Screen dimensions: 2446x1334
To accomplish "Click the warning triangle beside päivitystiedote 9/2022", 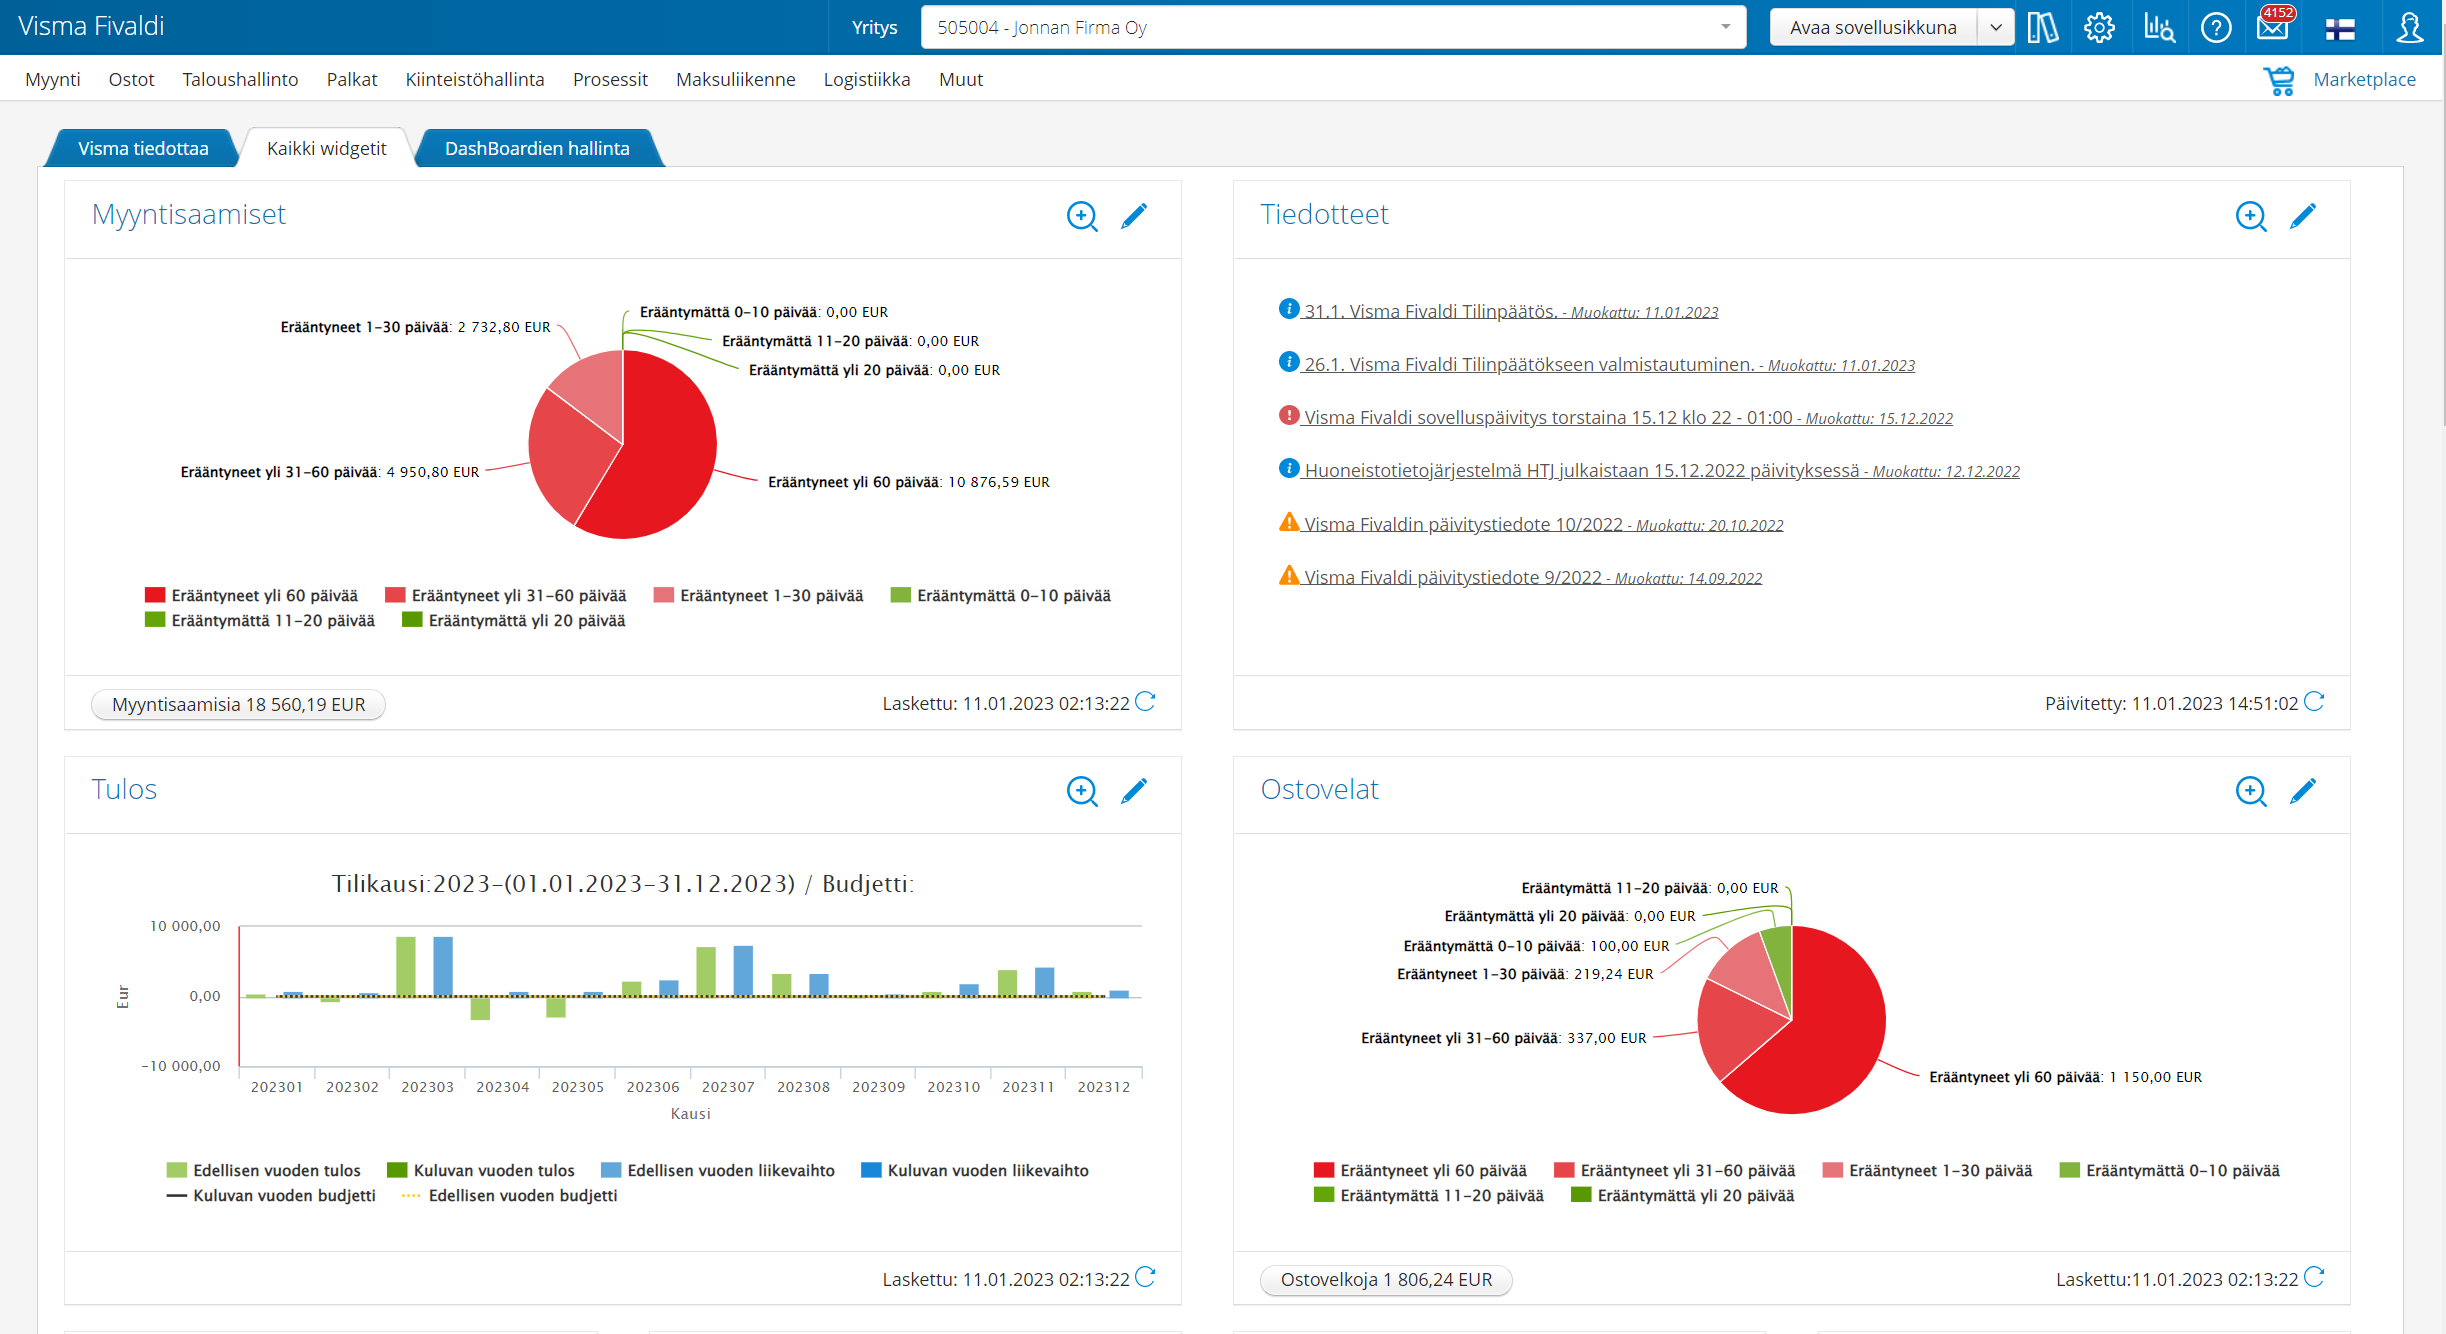I will (x=1289, y=575).
